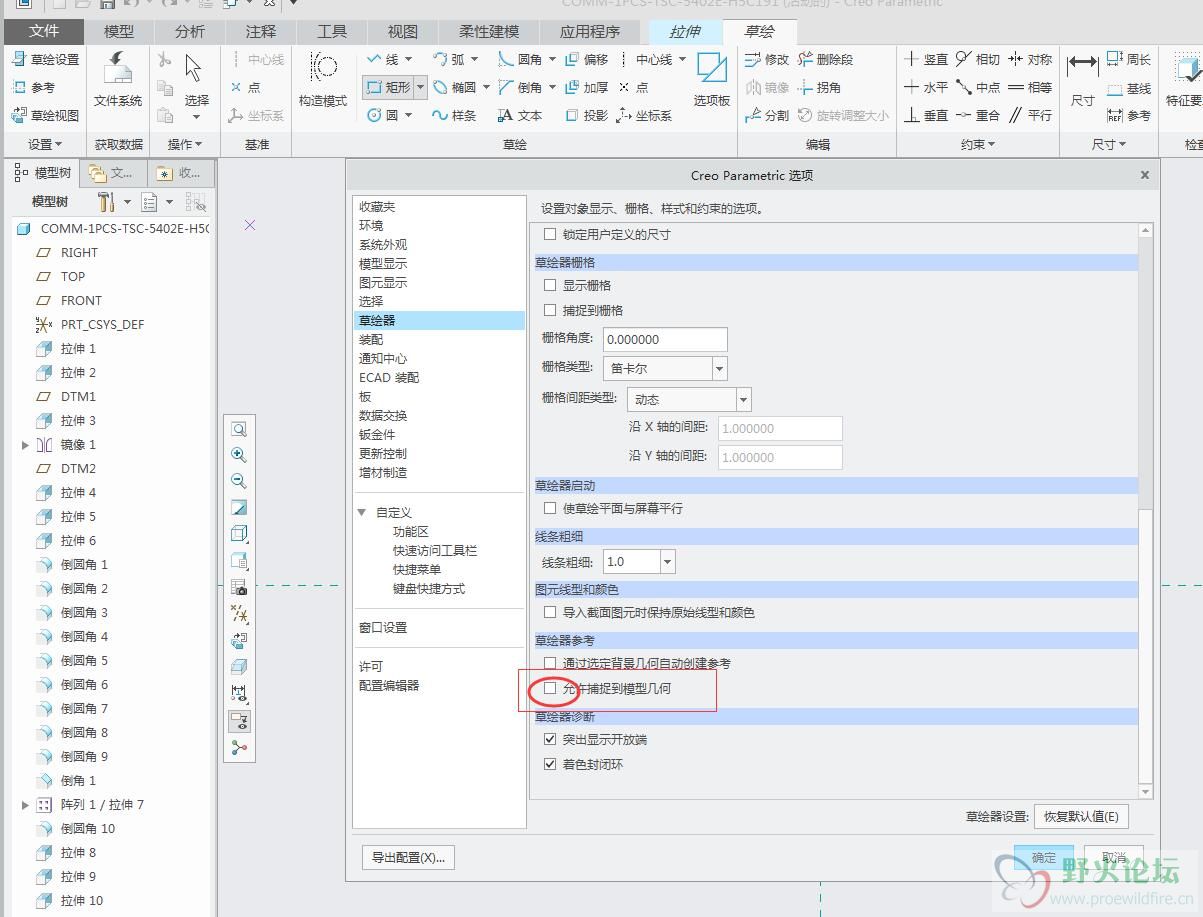Toggle 构造模式 construction mode

323,80
